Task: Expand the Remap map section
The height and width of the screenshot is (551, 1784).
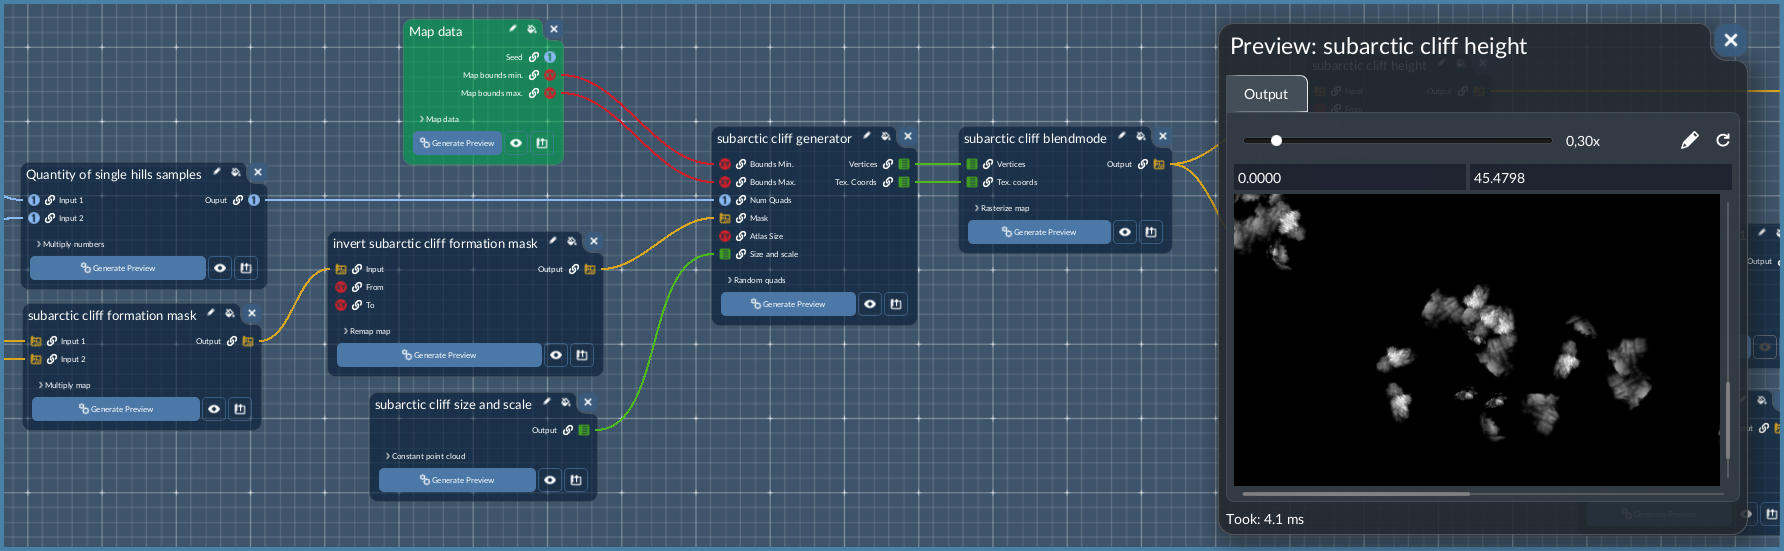Action: [x=368, y=331]
